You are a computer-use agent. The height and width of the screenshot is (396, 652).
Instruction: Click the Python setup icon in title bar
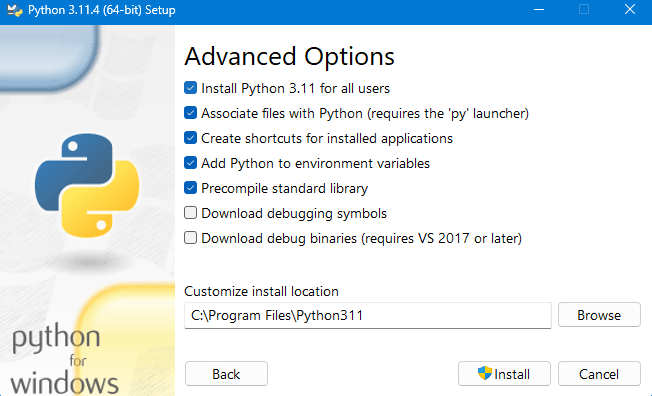[15, 10]
